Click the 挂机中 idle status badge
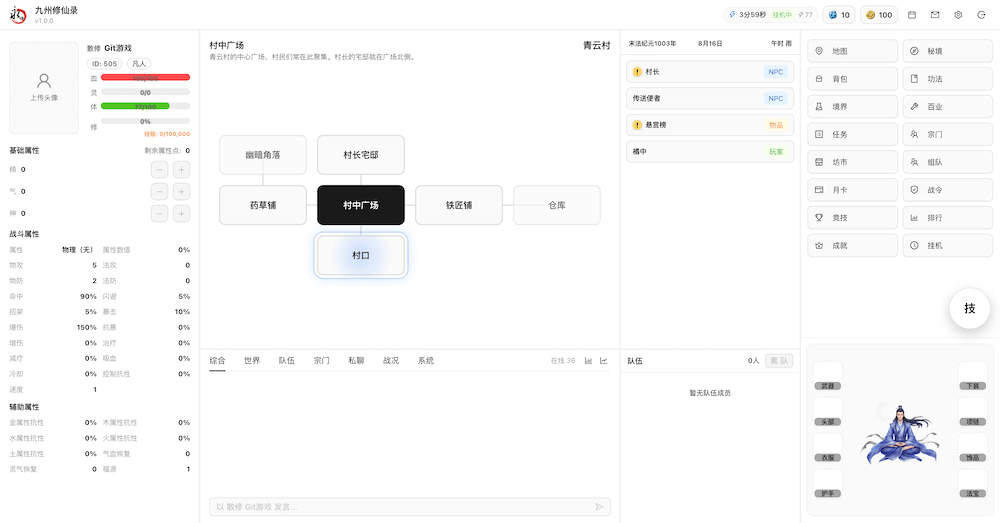The width and height of the screenshot is (1000, 523). (782, 15)
